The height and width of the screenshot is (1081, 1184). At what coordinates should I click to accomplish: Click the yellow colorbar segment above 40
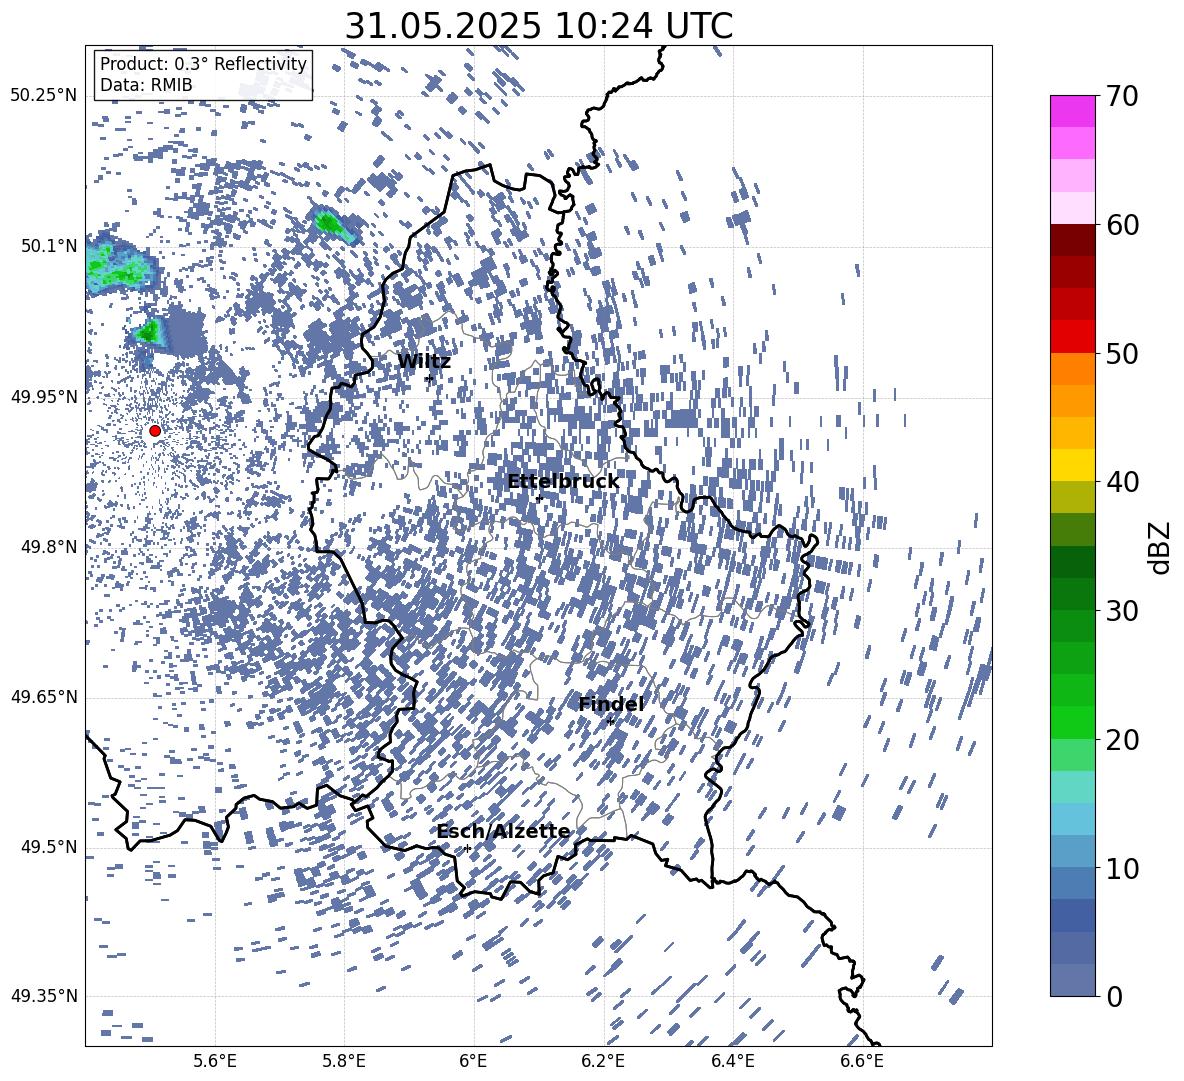pyautogui.click(x=1072, y=465)
